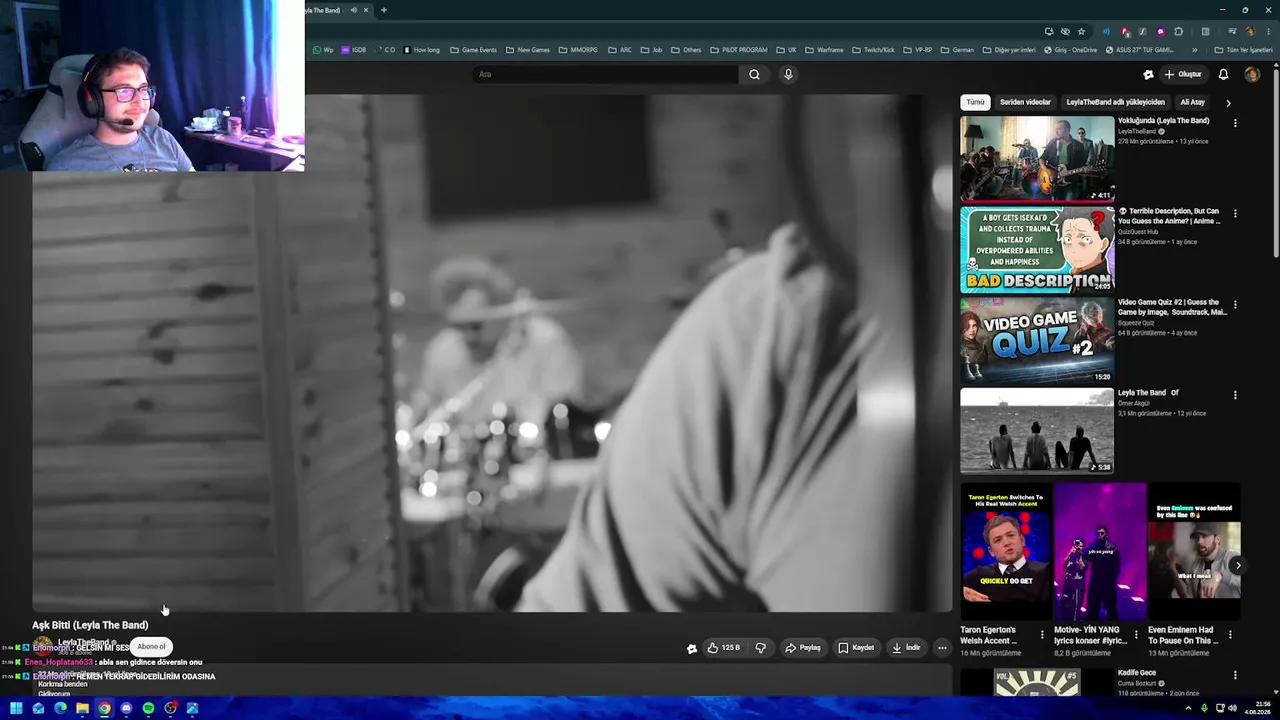Open the Even Eminem Had To Pause short
This screenshot has height=720, width=1280.
click(x=1194, y=552)
